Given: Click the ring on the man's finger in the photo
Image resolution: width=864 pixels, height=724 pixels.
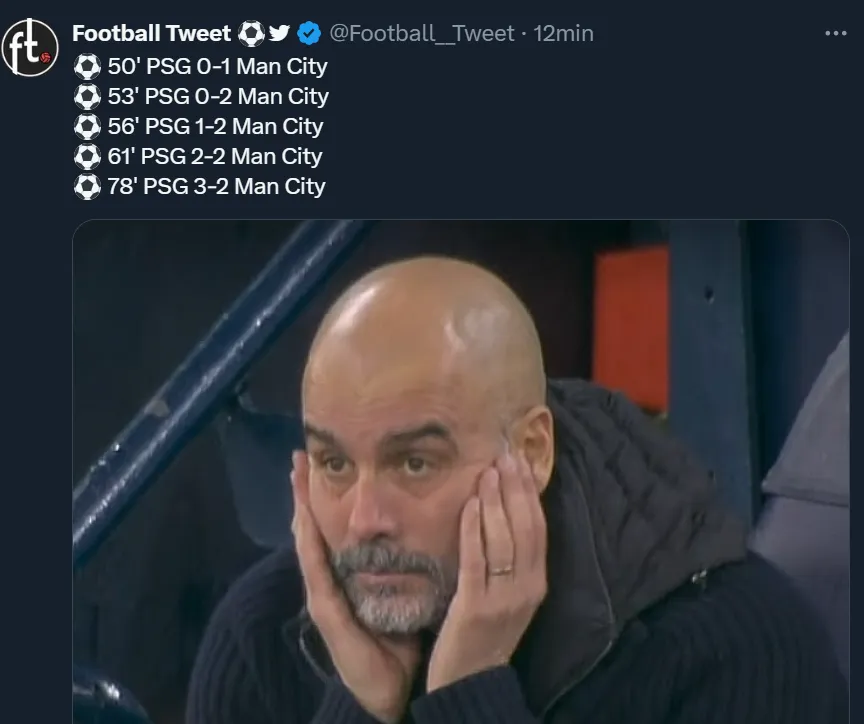Looking at the screenshot, I should [x=500, y=571].
